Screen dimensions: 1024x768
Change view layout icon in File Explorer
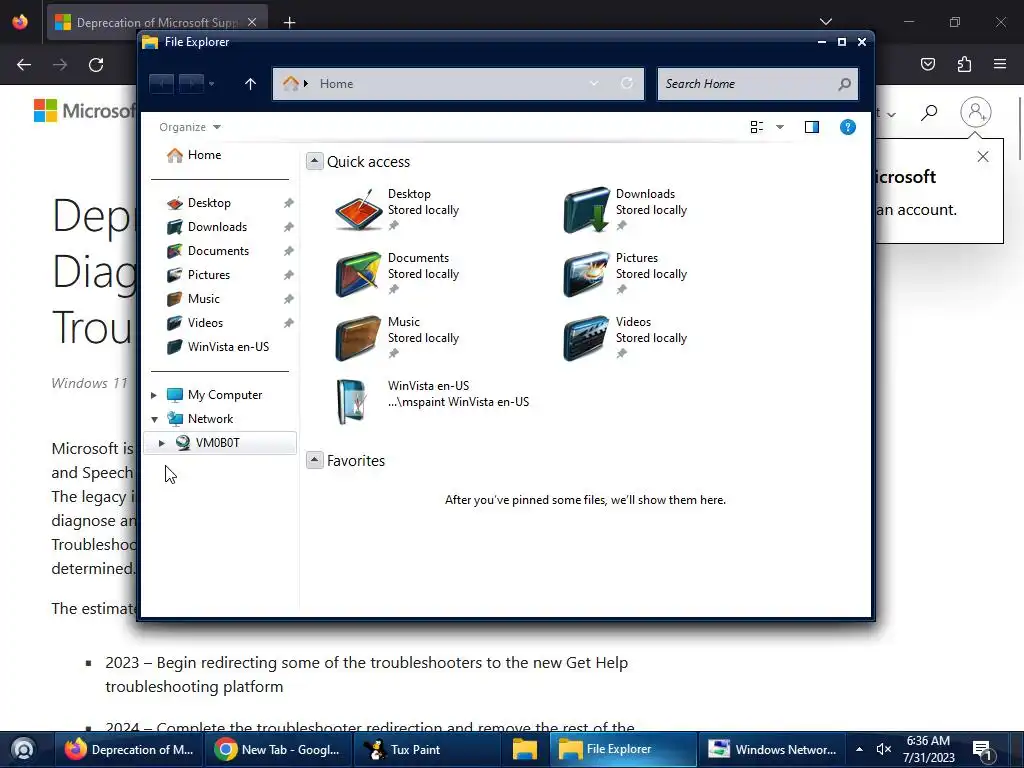pos(757,127)
